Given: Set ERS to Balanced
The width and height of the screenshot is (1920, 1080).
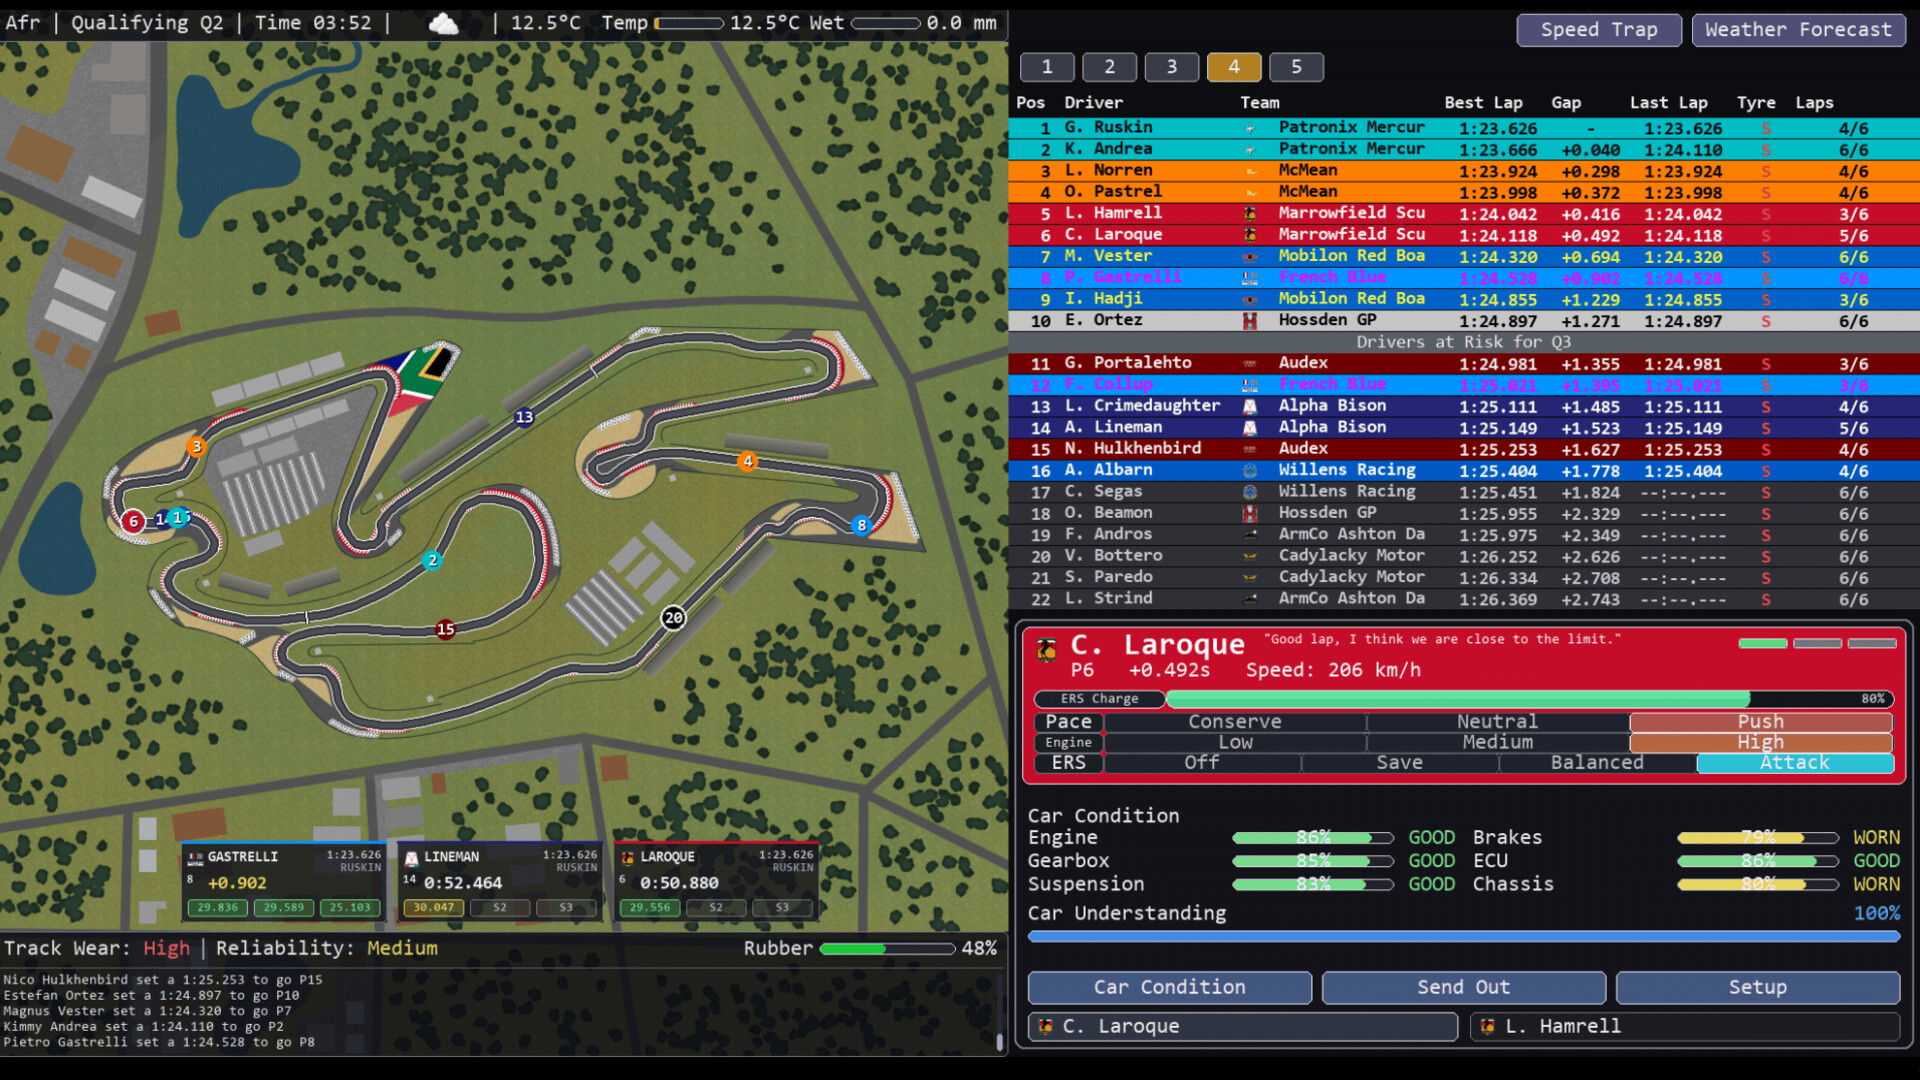Looking at the screenshot, I should pos(1597,763).
